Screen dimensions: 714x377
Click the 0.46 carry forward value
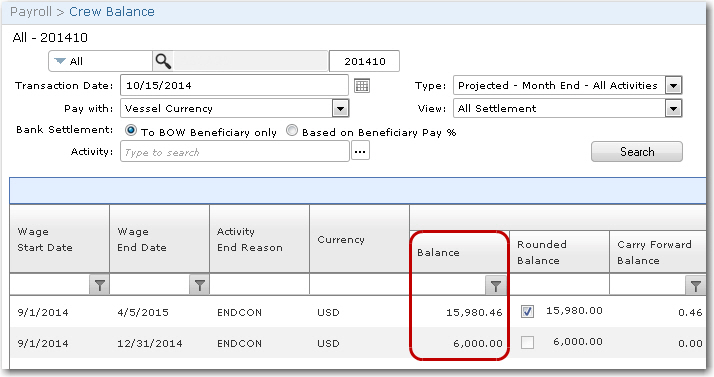coord(690,313)
